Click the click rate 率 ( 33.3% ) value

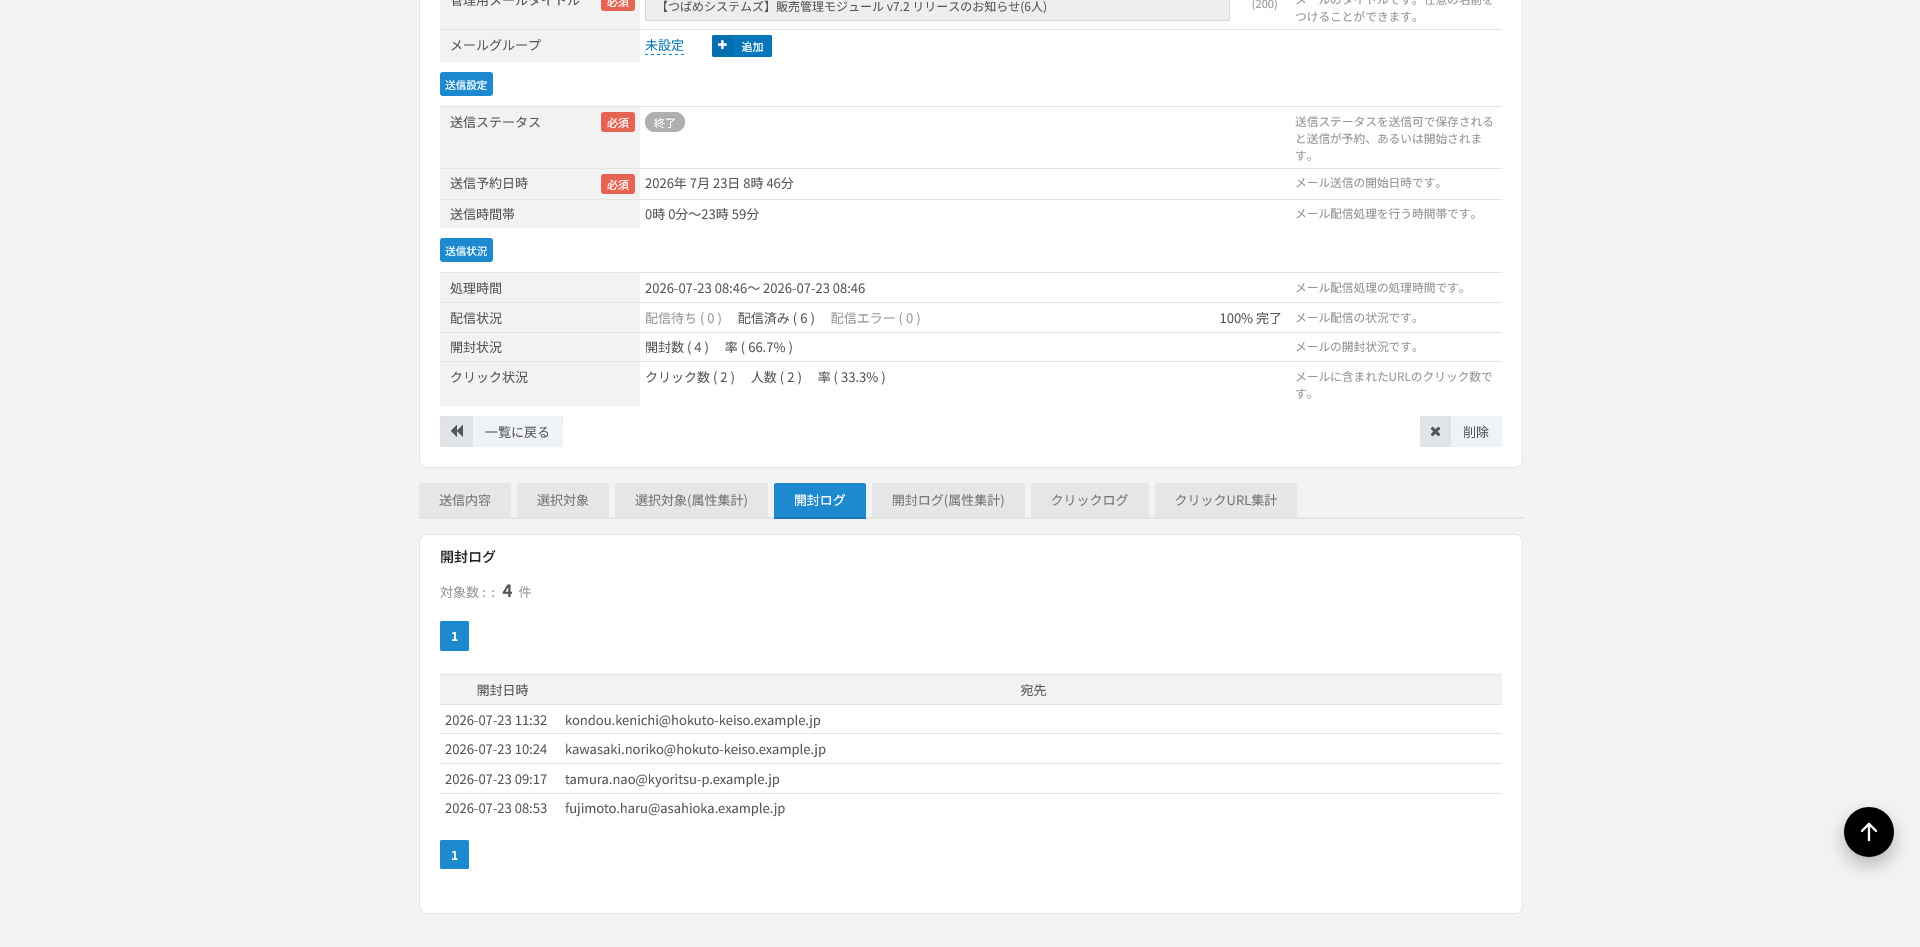coord(852,377)
